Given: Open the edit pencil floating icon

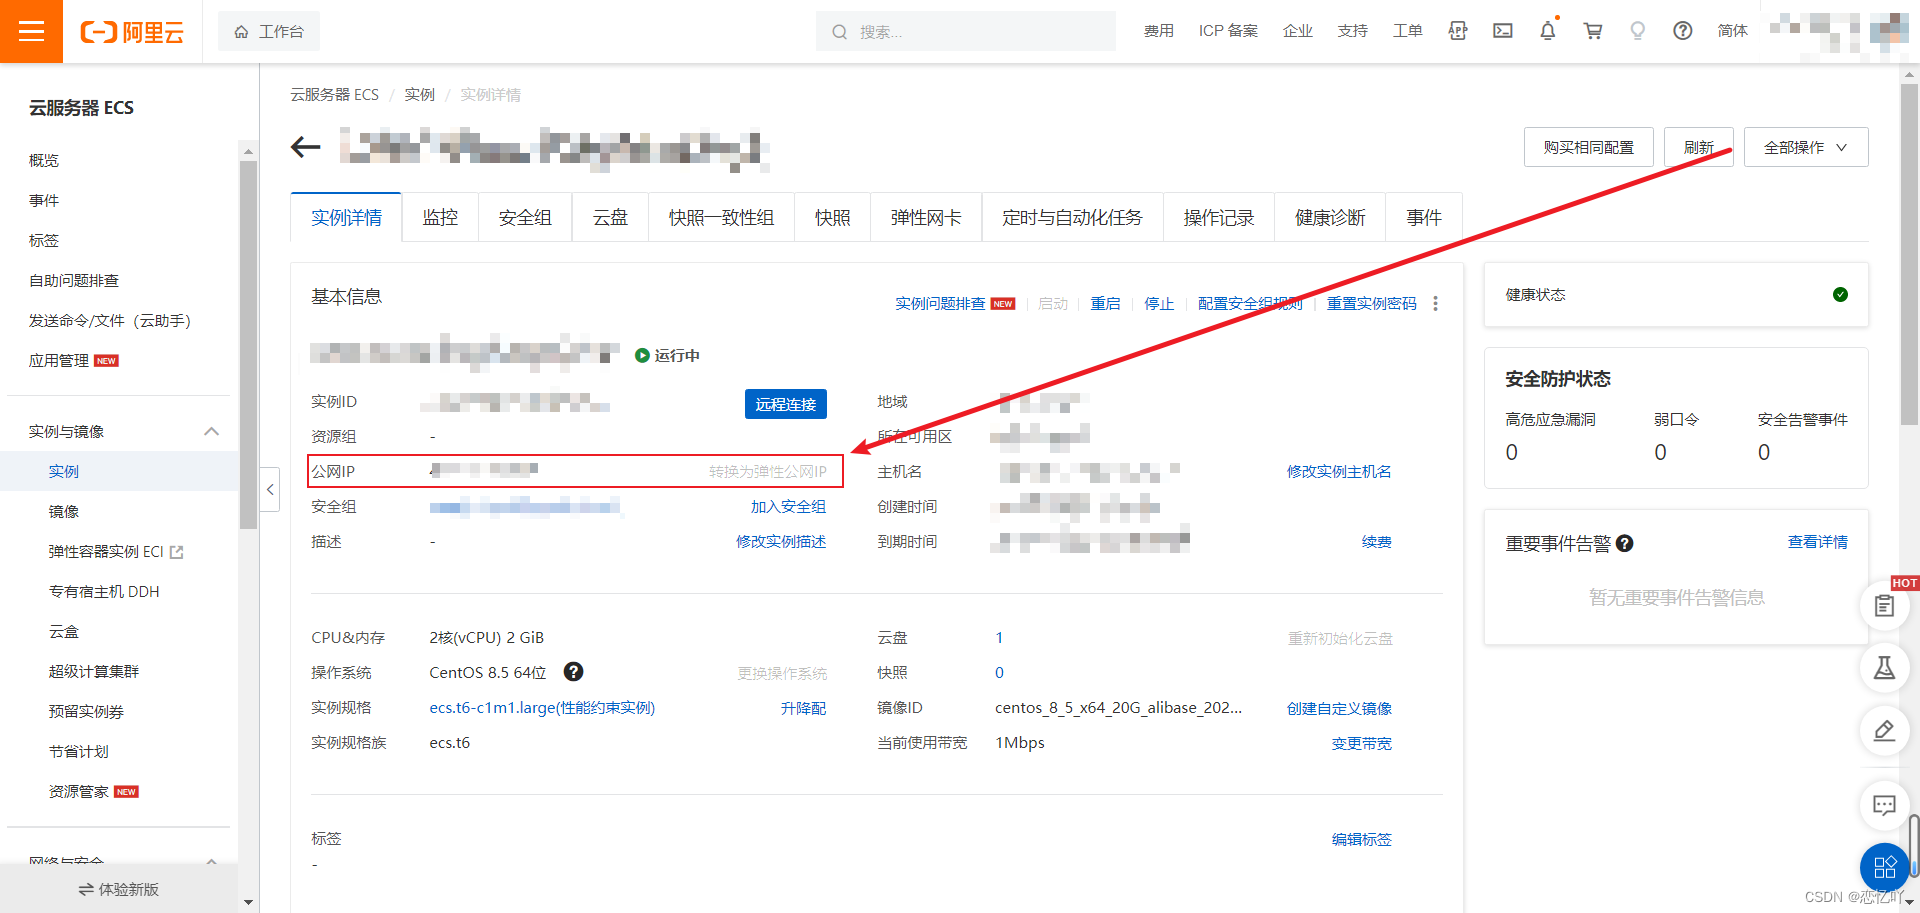Looking at the screenshot, I should coord(1884,731).
